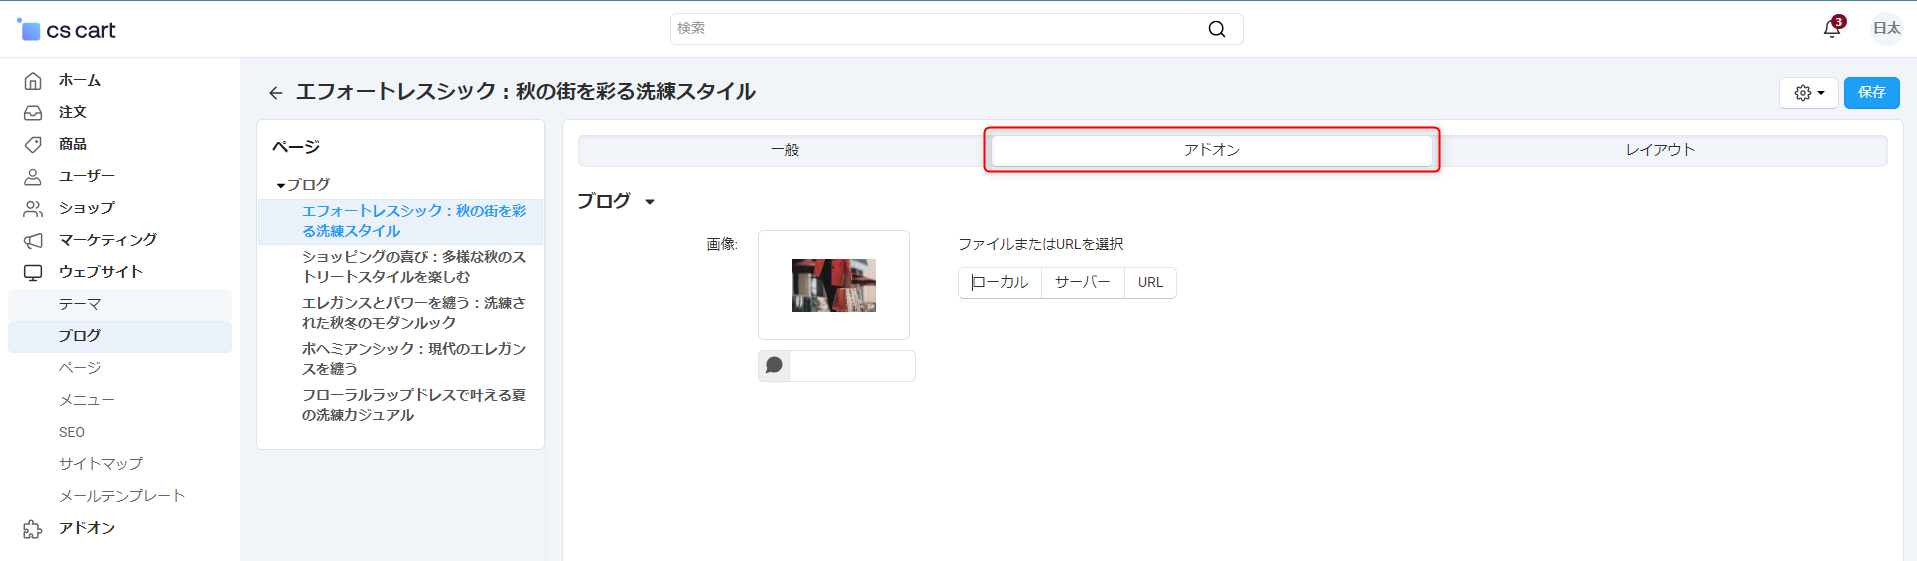Screen dimensions: 1917x561
Task: Open the gear settings dropdown
Action: click(1808, 93)
